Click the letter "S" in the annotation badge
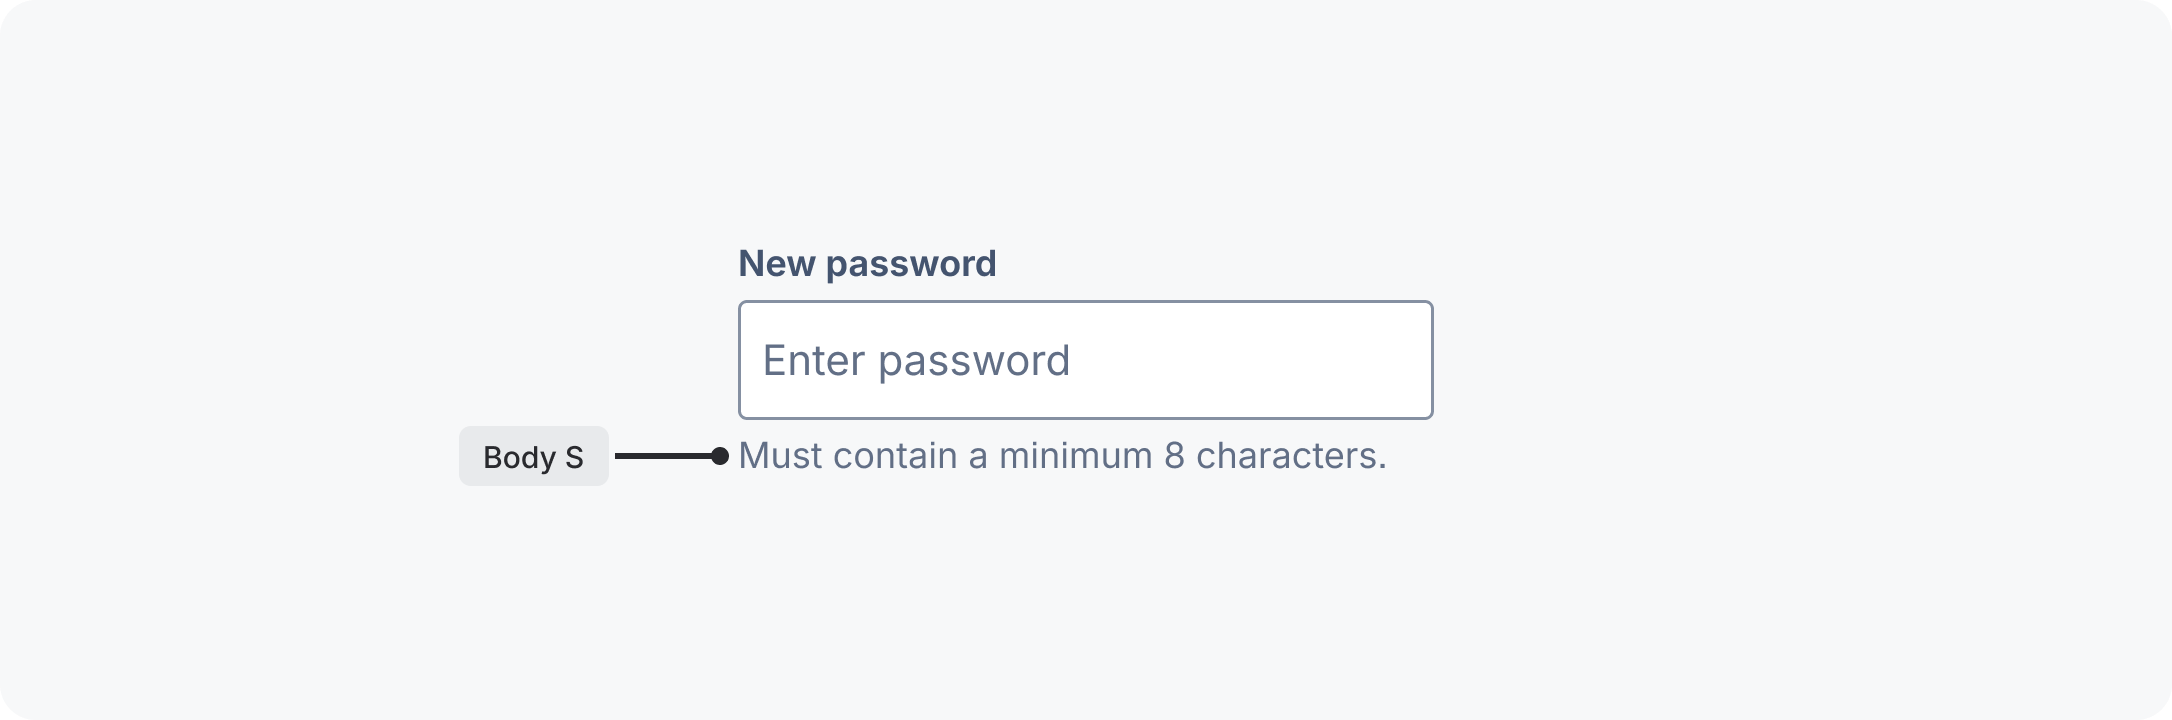 pos(574,457)
